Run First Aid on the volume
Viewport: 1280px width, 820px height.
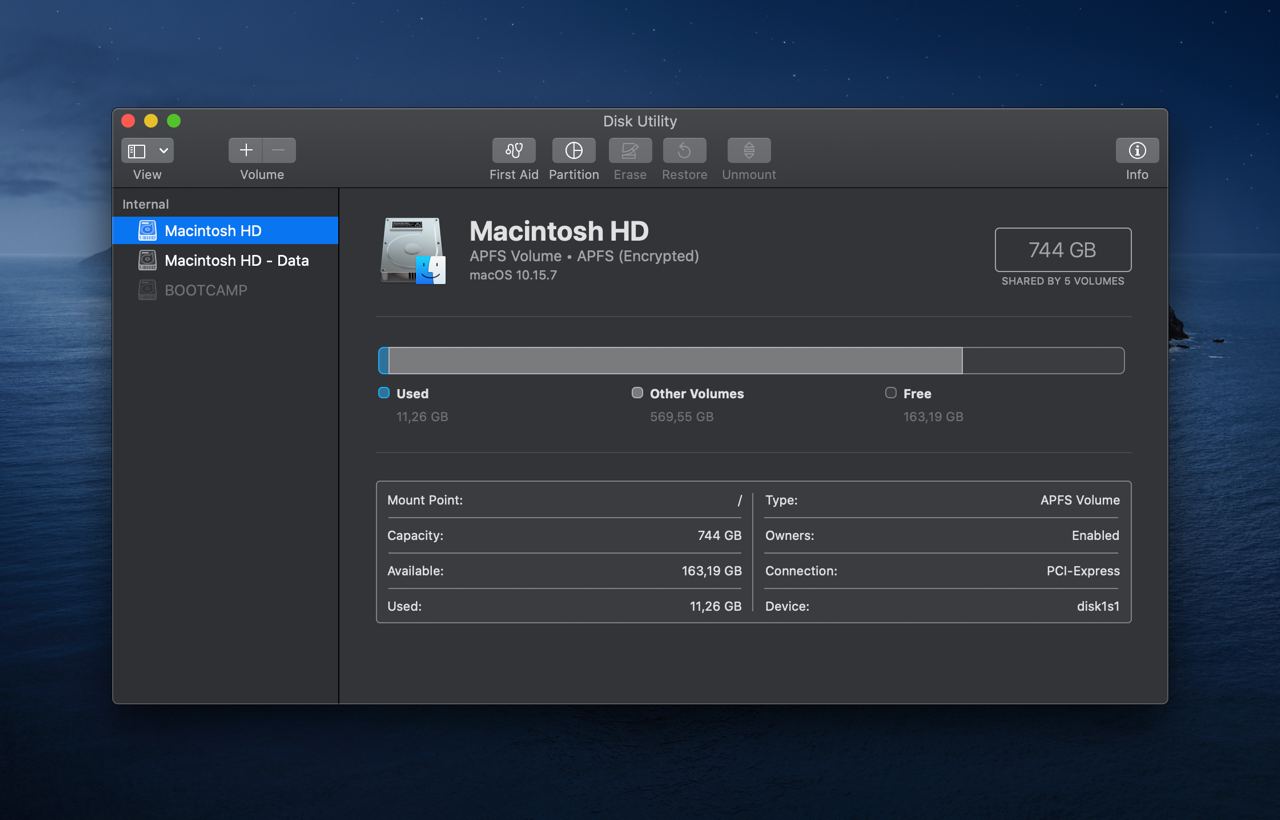514,150
